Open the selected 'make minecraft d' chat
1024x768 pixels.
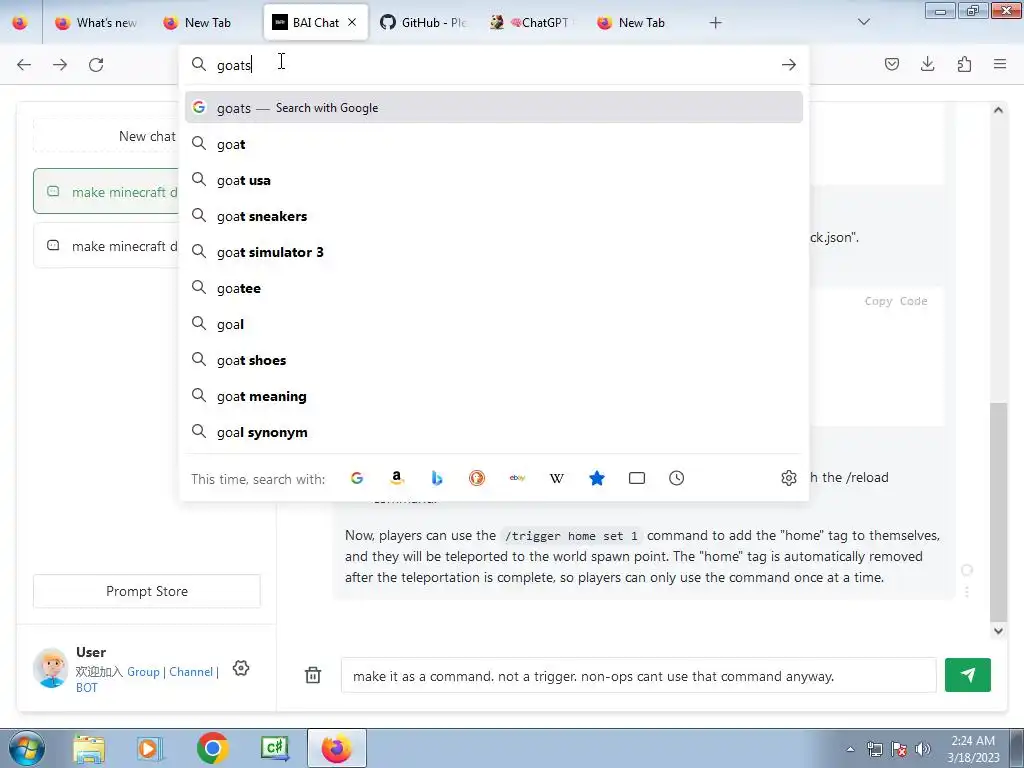click(106, 191)
